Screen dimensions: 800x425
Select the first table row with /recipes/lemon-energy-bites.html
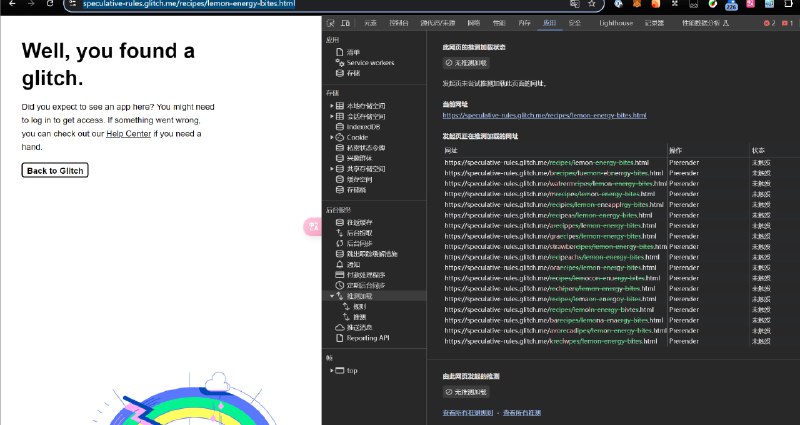click(621, 163)
